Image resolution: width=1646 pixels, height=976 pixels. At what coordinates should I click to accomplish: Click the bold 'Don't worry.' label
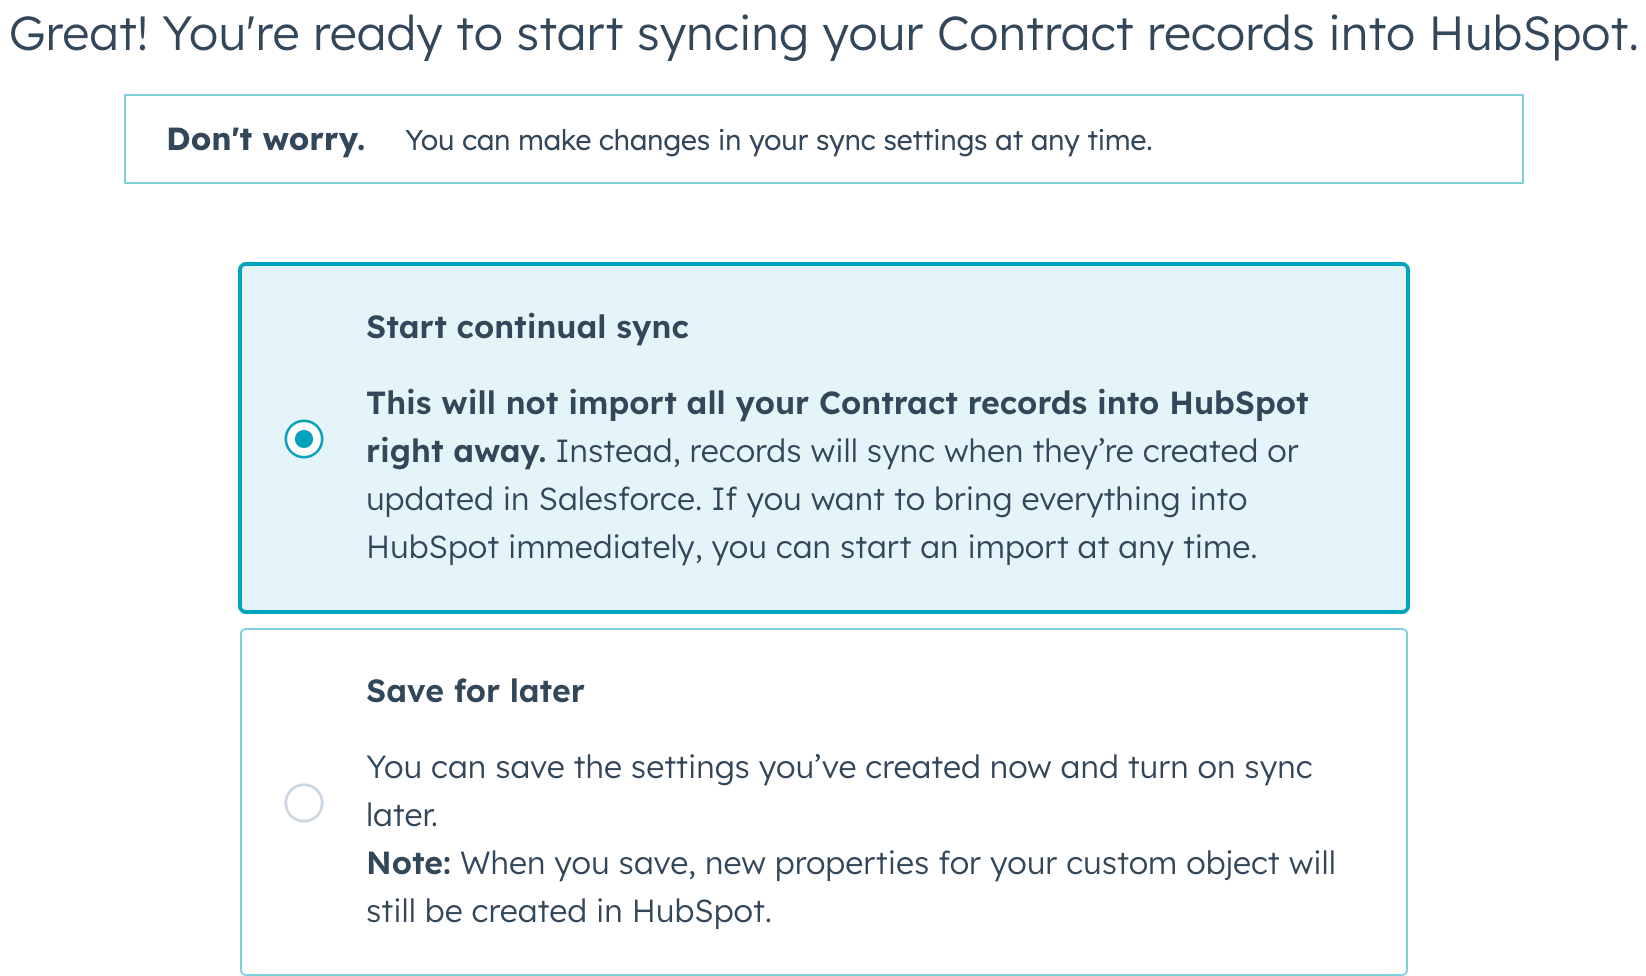265,139
